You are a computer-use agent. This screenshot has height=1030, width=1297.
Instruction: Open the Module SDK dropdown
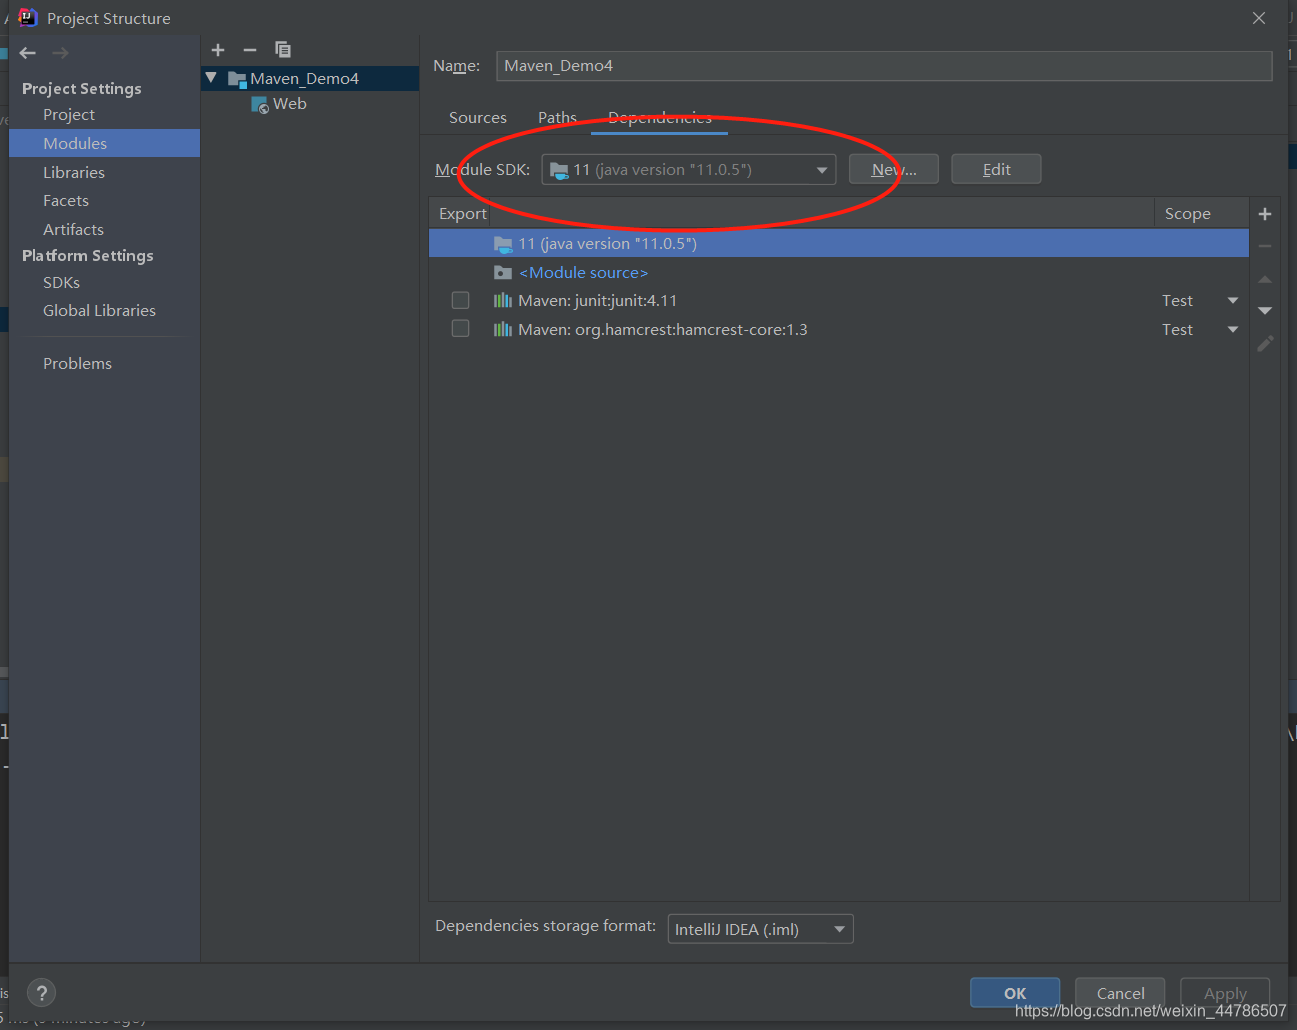pos(689,169)
